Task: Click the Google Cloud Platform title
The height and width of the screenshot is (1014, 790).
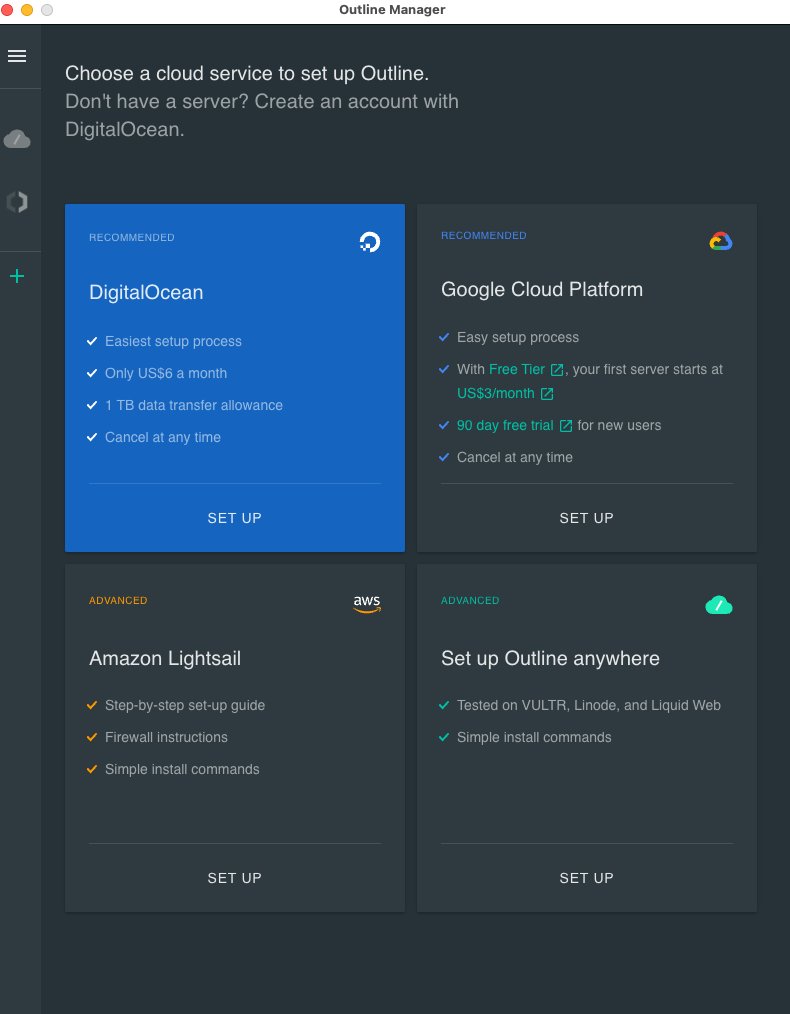Action: point(542,289)
